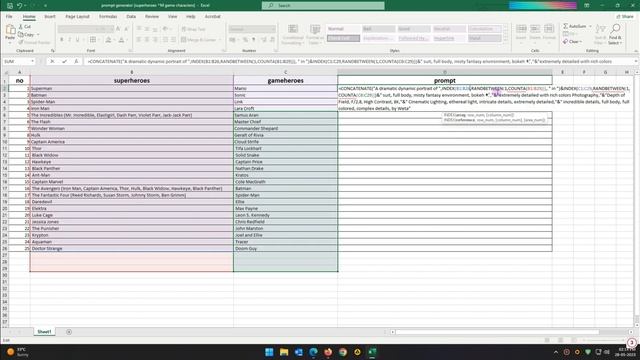Screen dimensions: 640x360
Task: Open Windows Start menu
Action: [x=269, y=352]
